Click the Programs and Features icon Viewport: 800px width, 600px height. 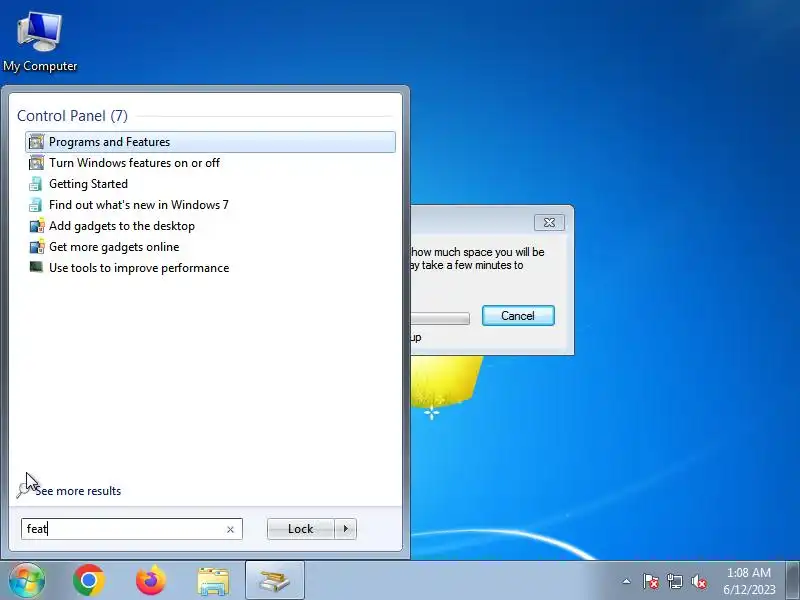click(x=36, y=142)
